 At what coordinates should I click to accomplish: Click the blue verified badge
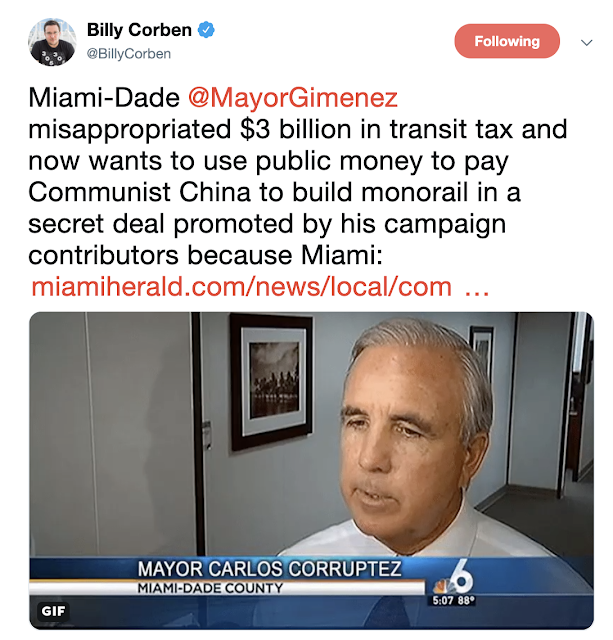(206, 30)
